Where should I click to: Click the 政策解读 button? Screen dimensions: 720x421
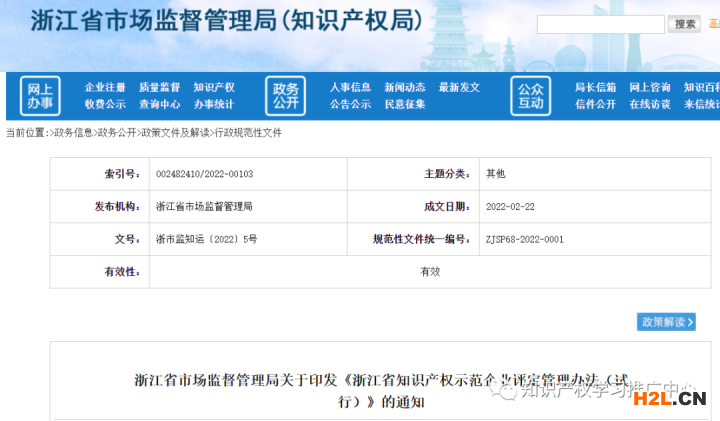click(665, 322)
